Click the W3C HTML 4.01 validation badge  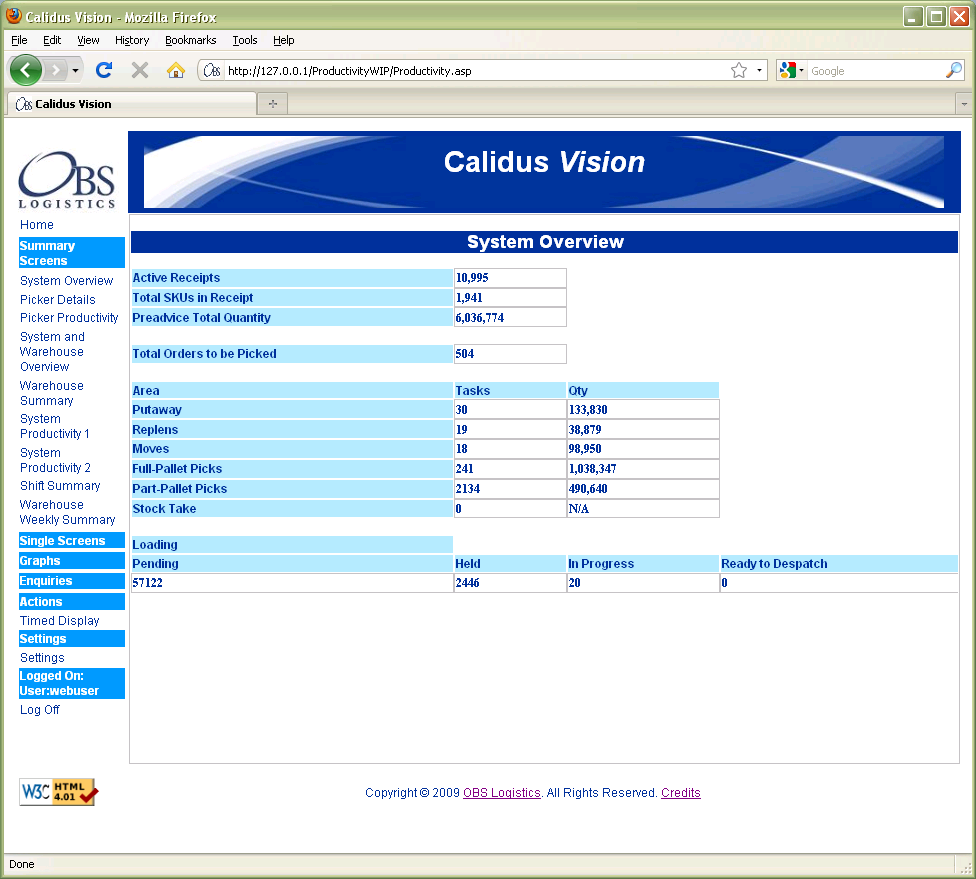(59, 792)
